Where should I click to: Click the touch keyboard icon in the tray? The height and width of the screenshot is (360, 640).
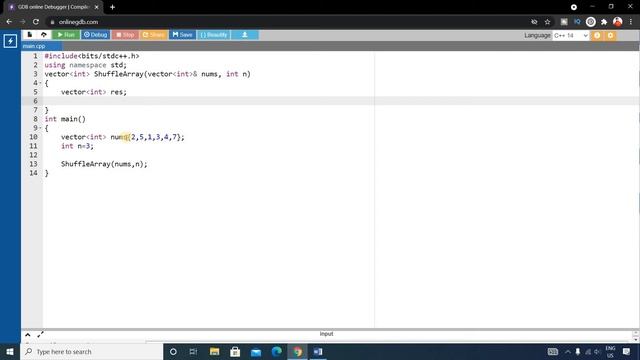(x=553, y=351)
